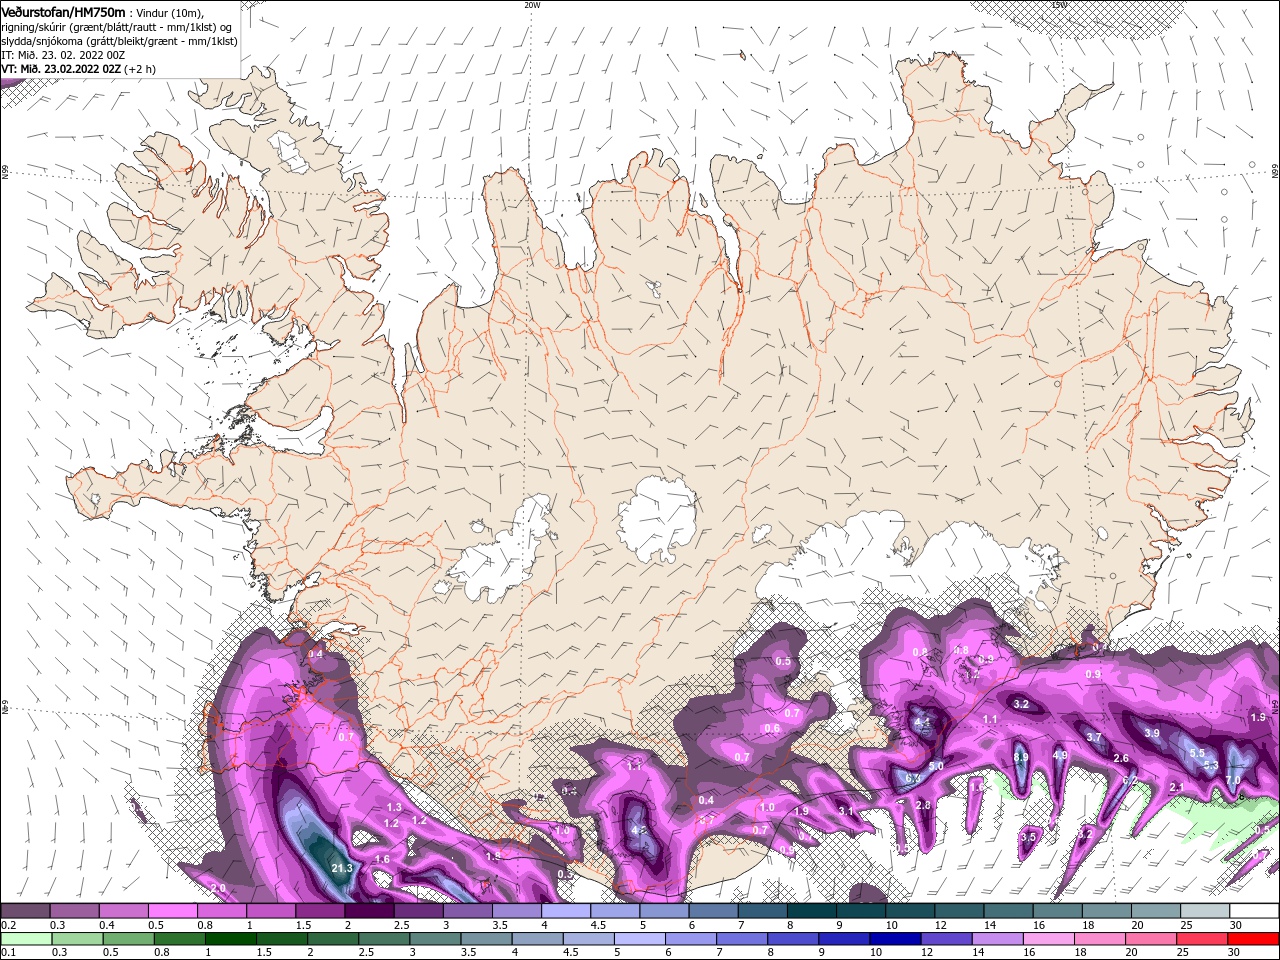Click the 2.0 value at bottom-left
Viewport: 1280px width, 960px height.
218,888
